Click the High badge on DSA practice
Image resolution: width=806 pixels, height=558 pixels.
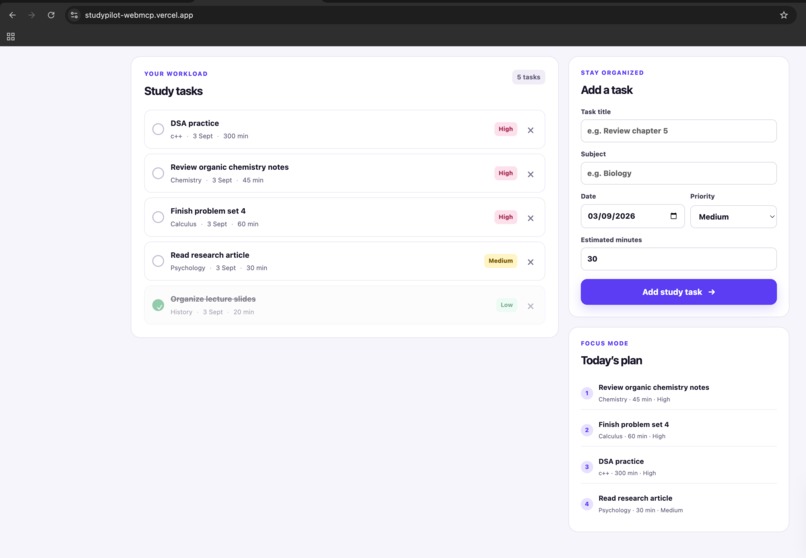pos(505,129)
